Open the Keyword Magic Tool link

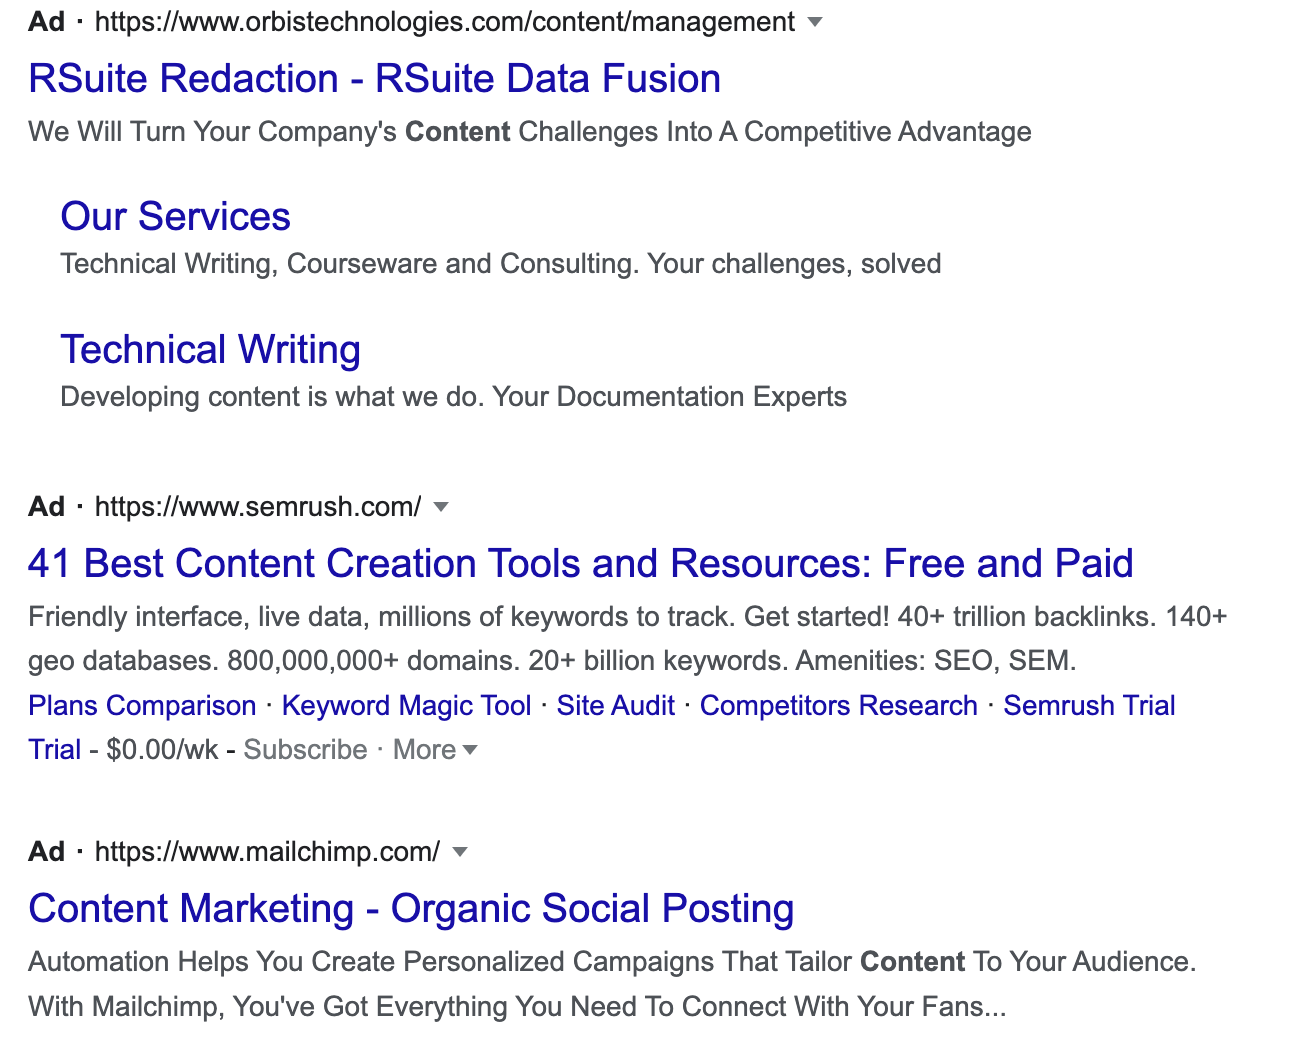click(x=405, y=705)
